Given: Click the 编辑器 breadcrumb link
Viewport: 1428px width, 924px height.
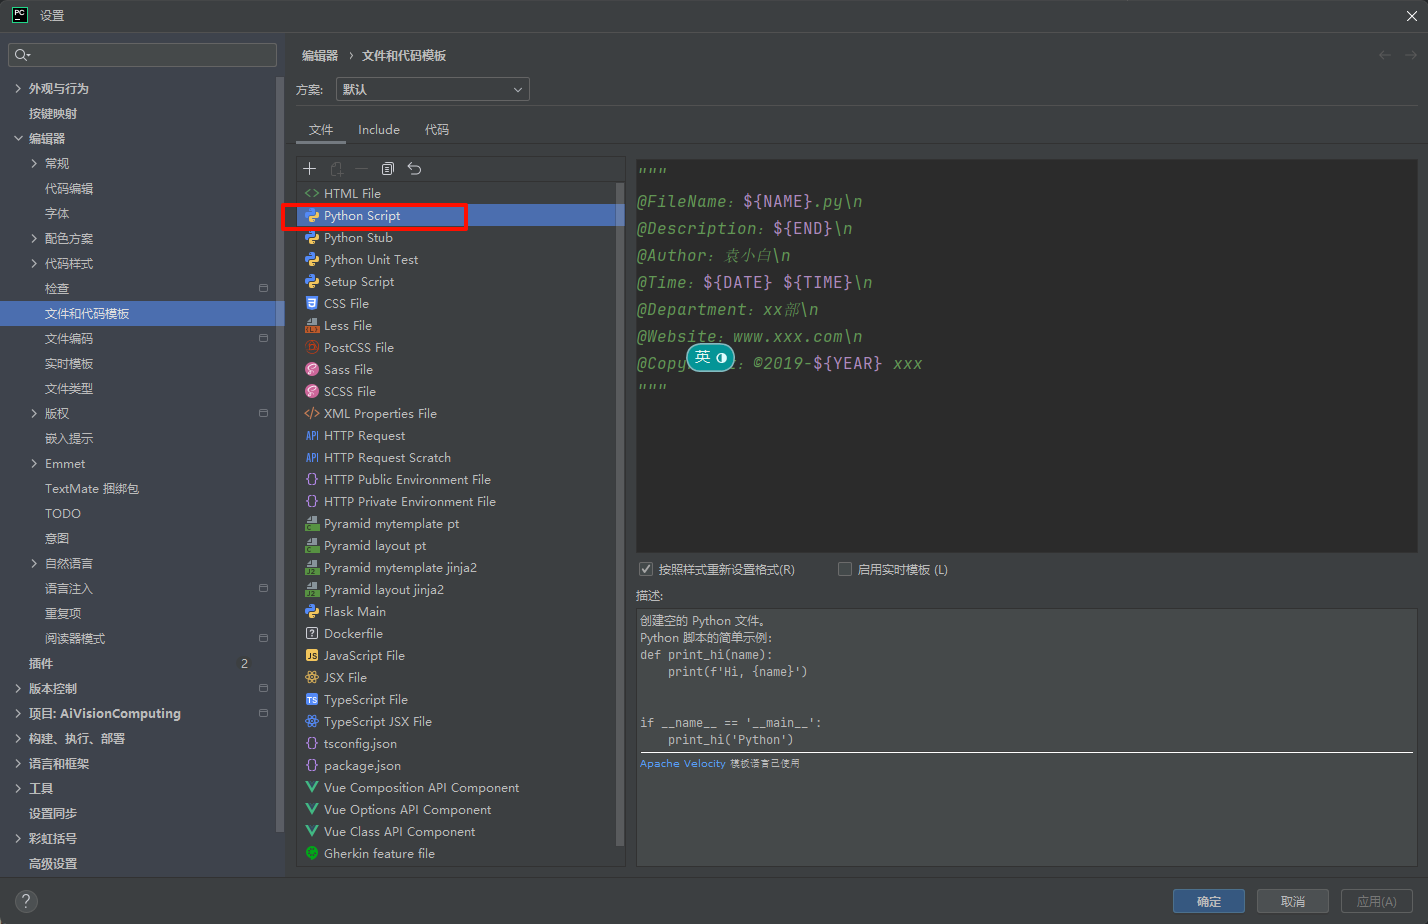Looking at the screenshot, I should coord(320,56).
